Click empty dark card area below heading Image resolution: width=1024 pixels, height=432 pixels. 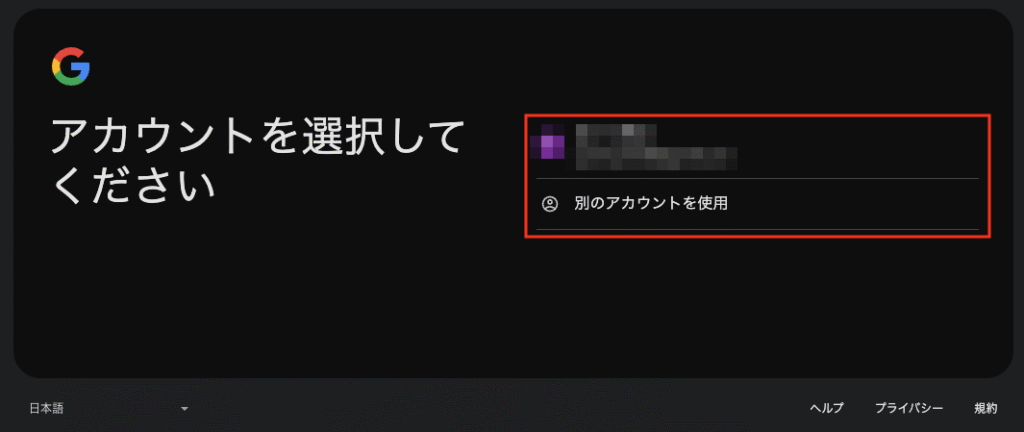point(261,294)
